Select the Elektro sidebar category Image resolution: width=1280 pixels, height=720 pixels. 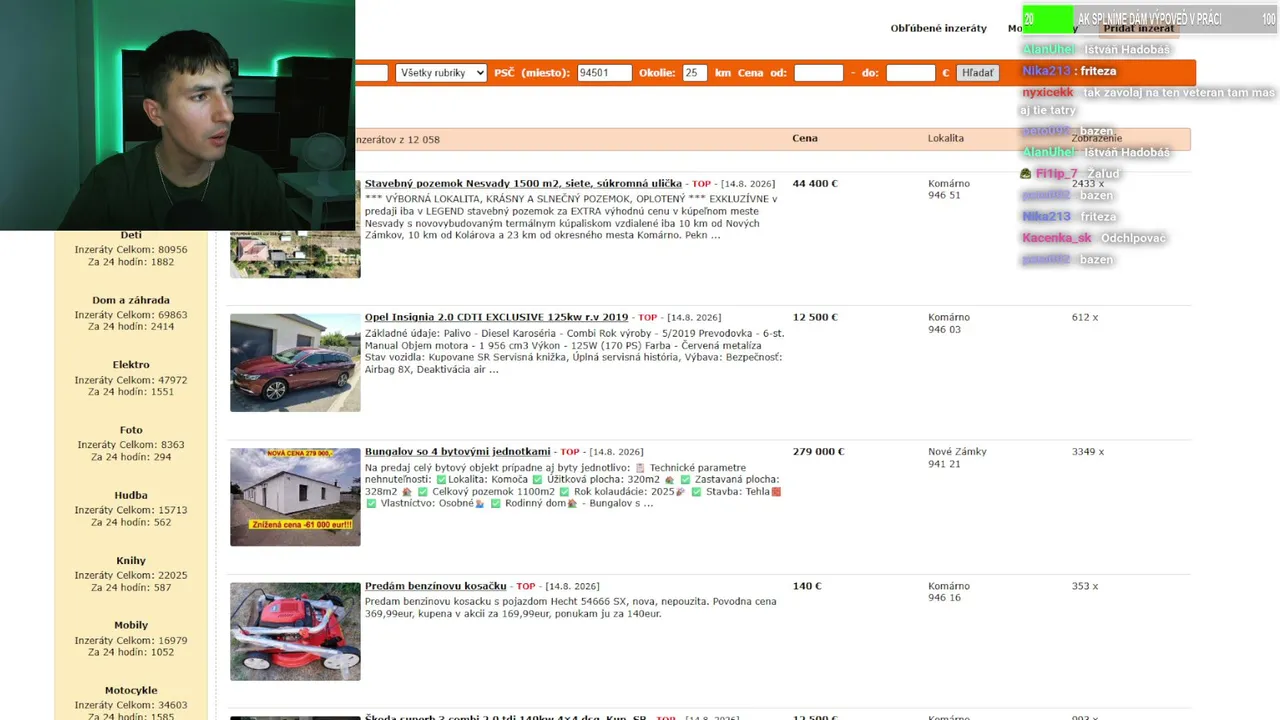point(131,365)
